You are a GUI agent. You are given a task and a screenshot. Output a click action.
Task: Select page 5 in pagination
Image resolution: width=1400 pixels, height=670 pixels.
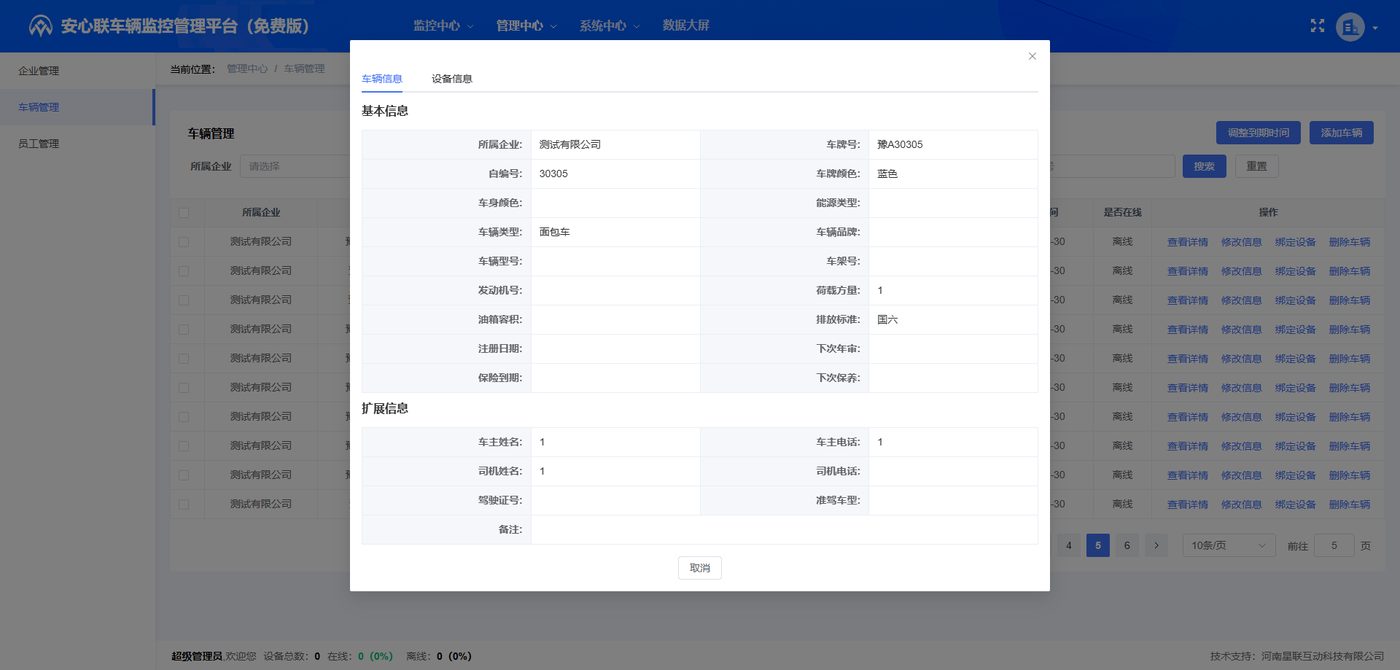coord(1098,545)
